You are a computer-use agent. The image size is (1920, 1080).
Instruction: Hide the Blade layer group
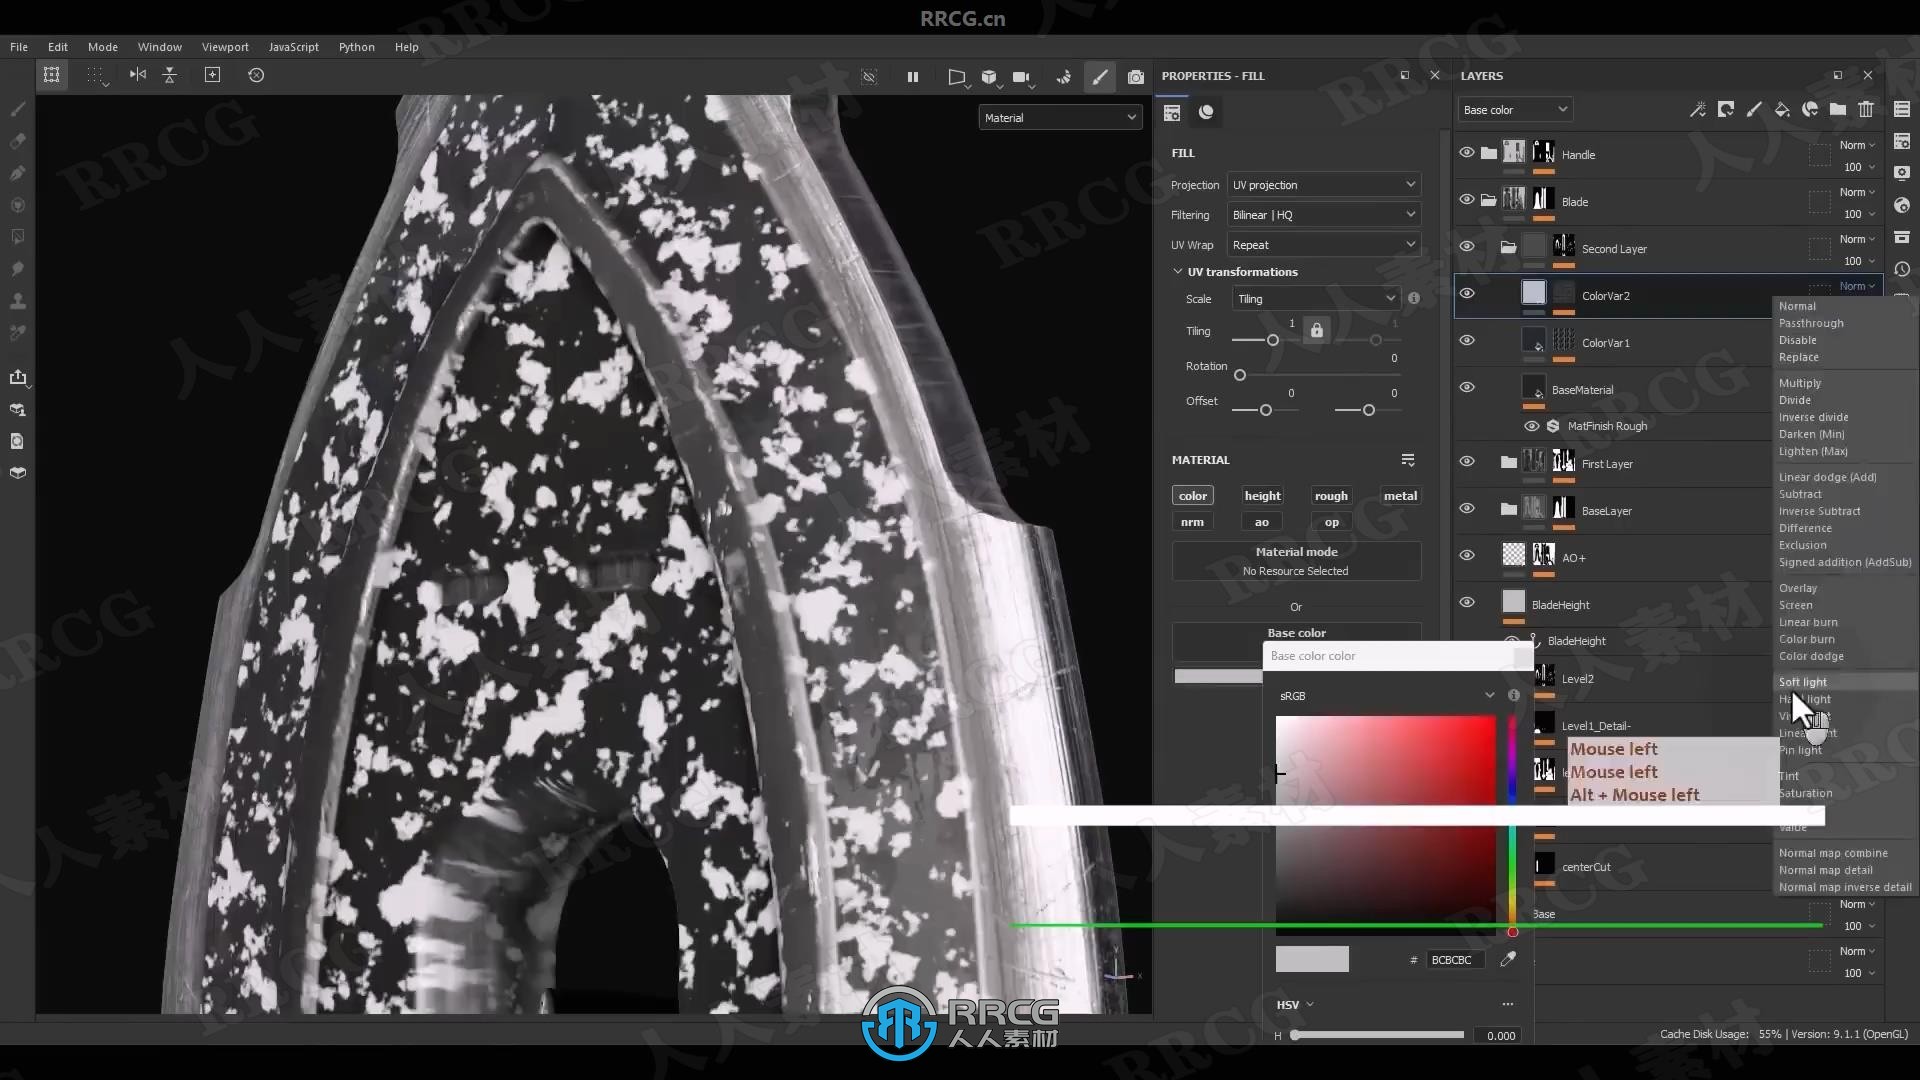1467,200
